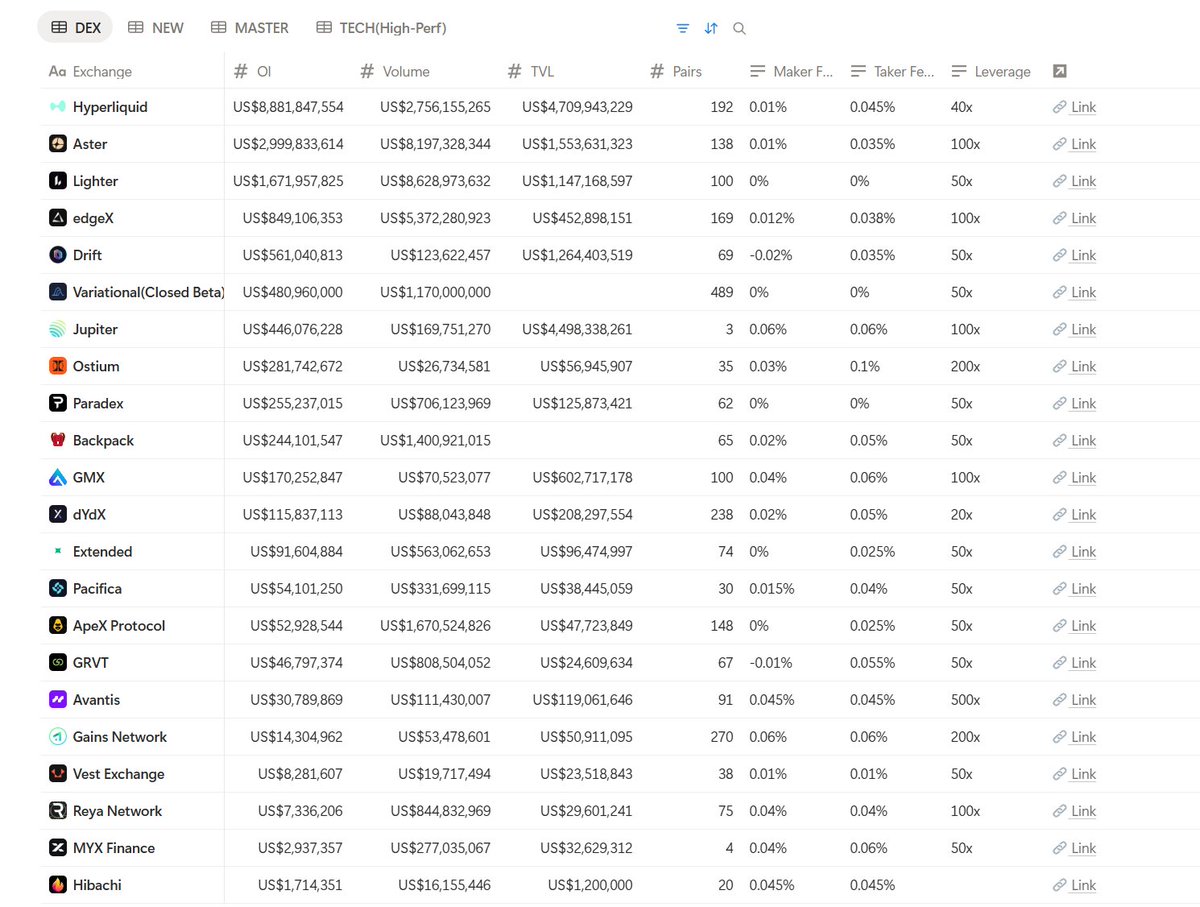Open the Link for Avantis

(x=1075, y=699)
